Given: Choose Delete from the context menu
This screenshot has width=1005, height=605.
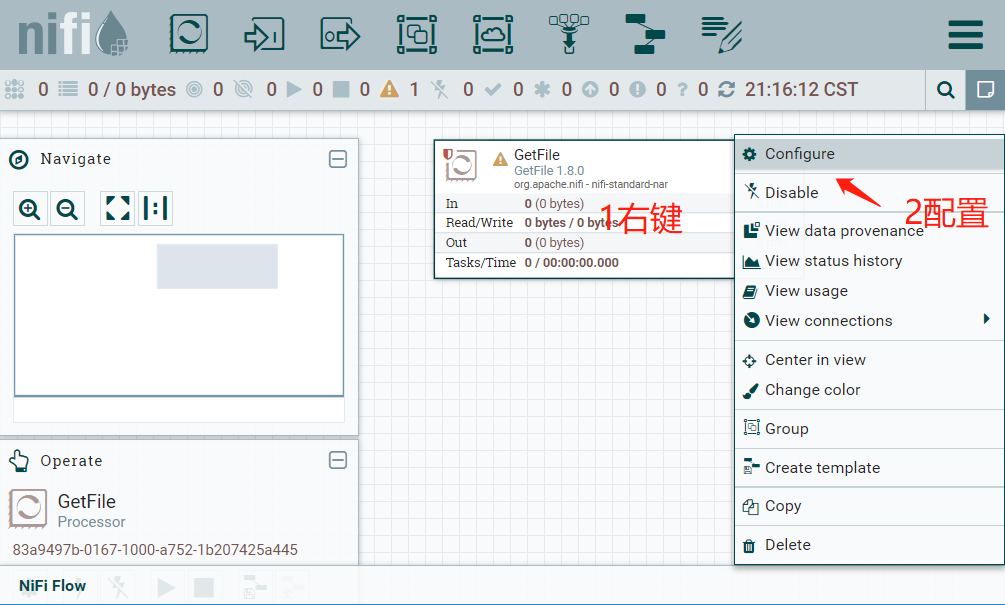Looking at the screenshot, I should (870, 545).
